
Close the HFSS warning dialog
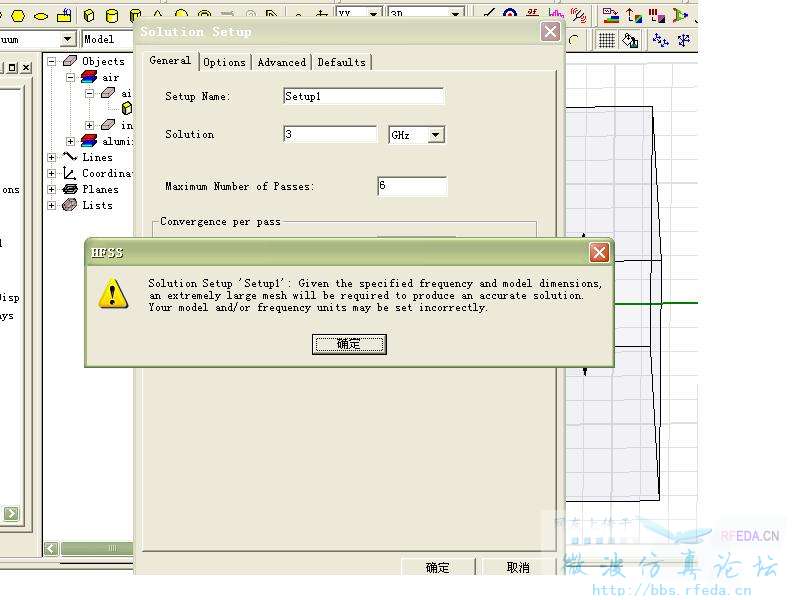pos(599,253)
